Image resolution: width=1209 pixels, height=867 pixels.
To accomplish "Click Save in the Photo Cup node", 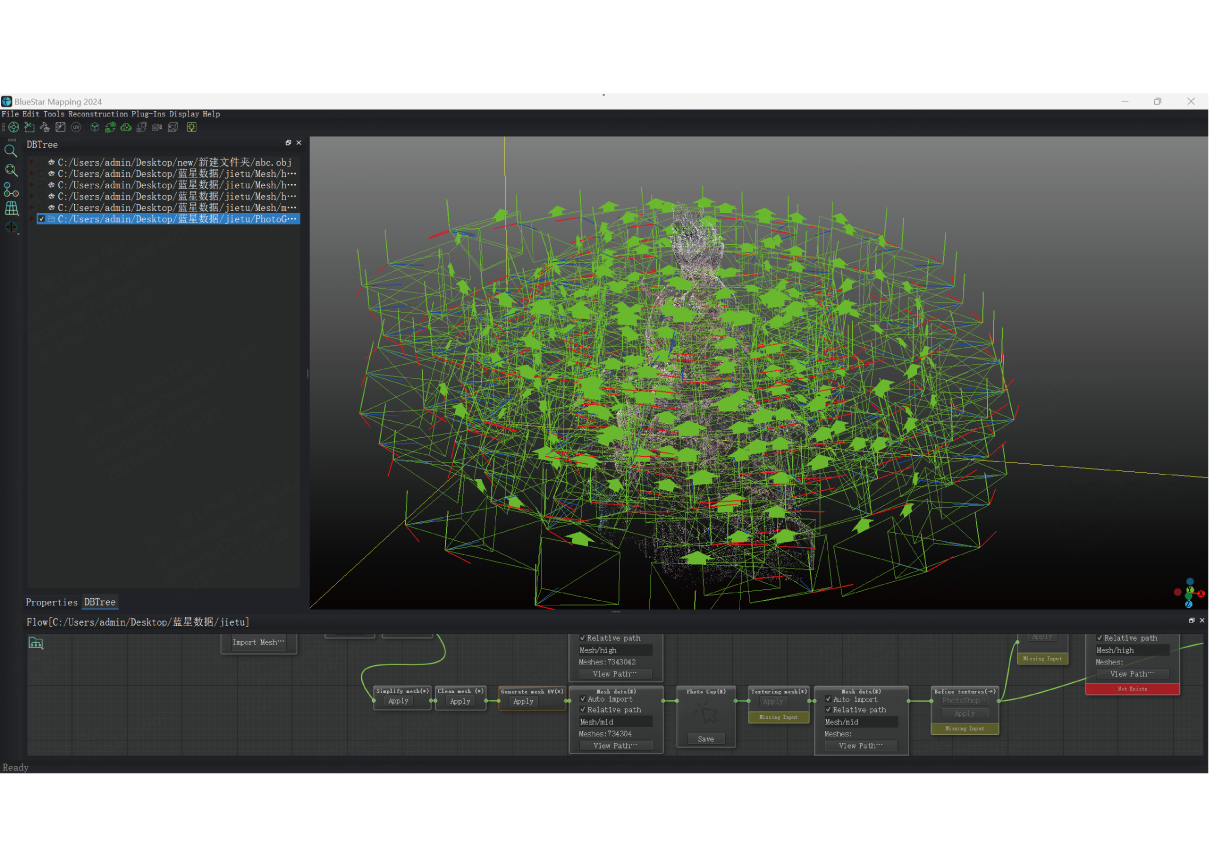I will 706,738.
